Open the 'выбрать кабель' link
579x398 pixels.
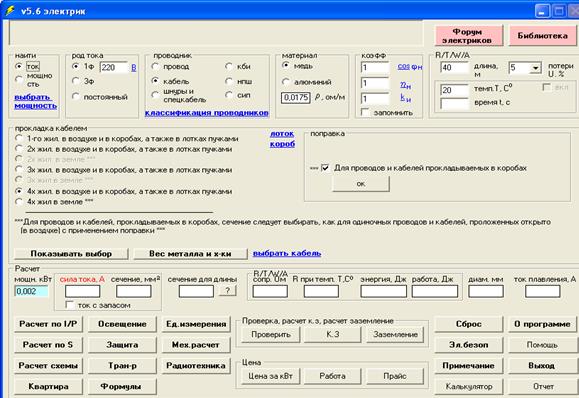tap(287, 253)
